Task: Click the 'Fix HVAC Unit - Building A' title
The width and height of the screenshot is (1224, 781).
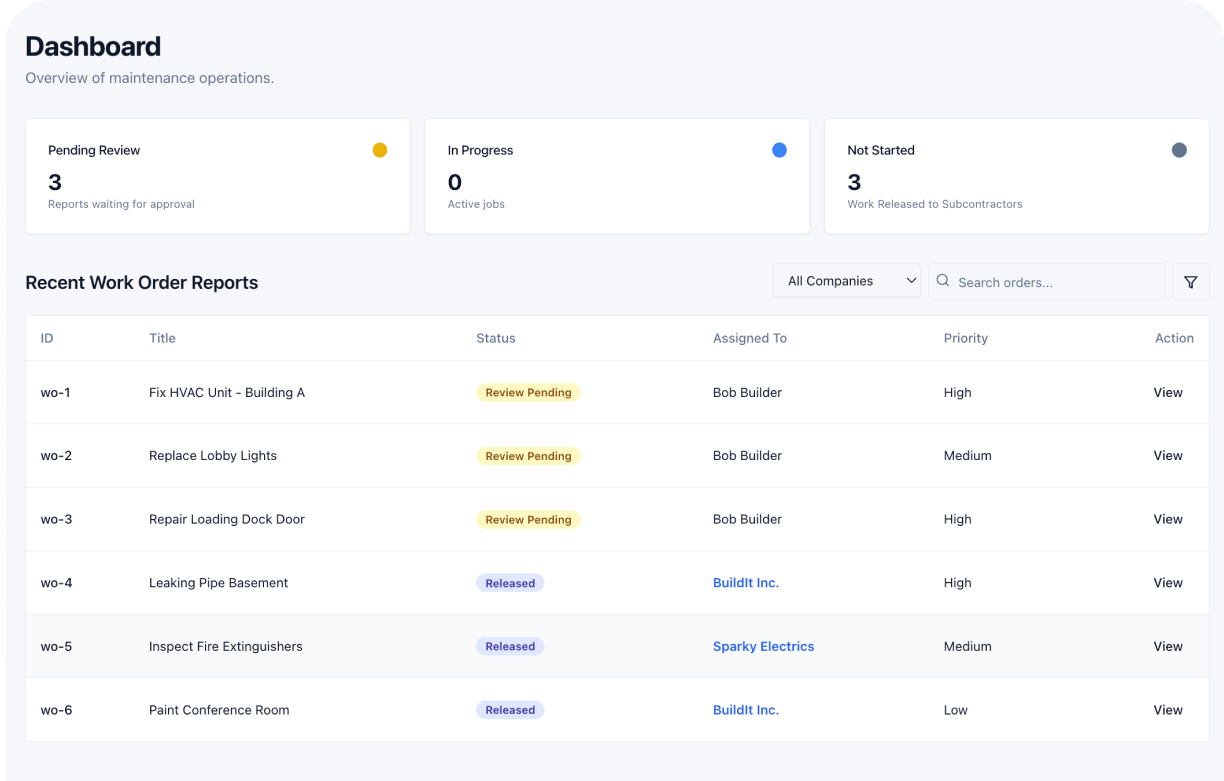Action: click(x=227, y=392)
